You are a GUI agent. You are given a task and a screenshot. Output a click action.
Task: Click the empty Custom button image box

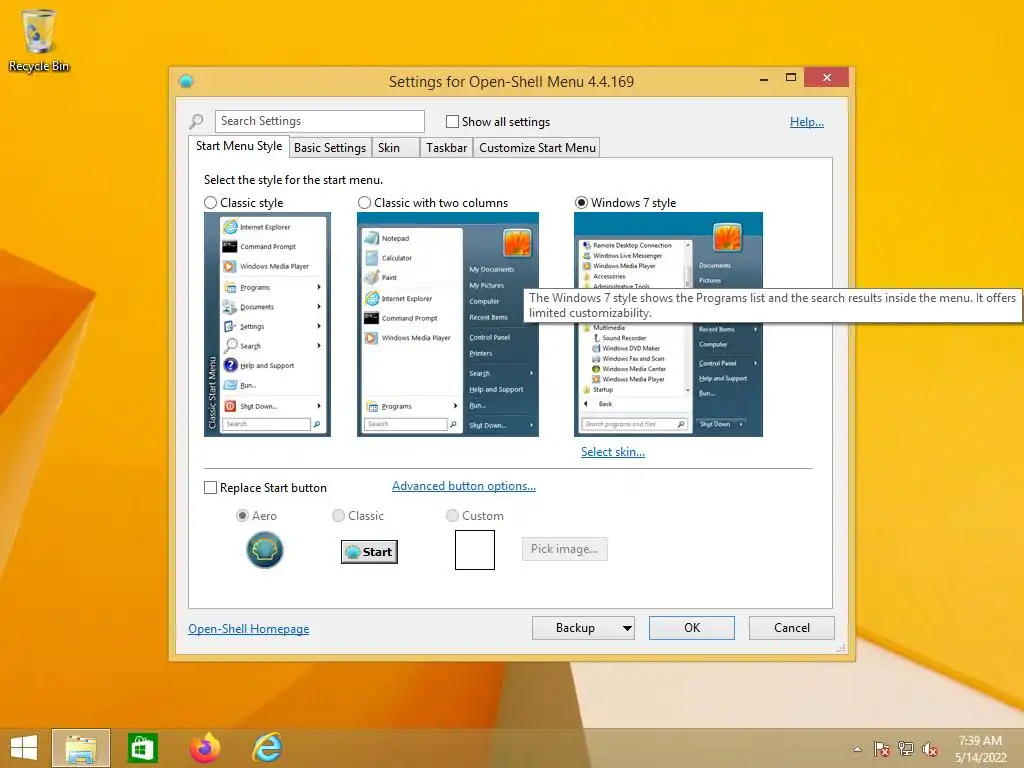coord(475,550)
